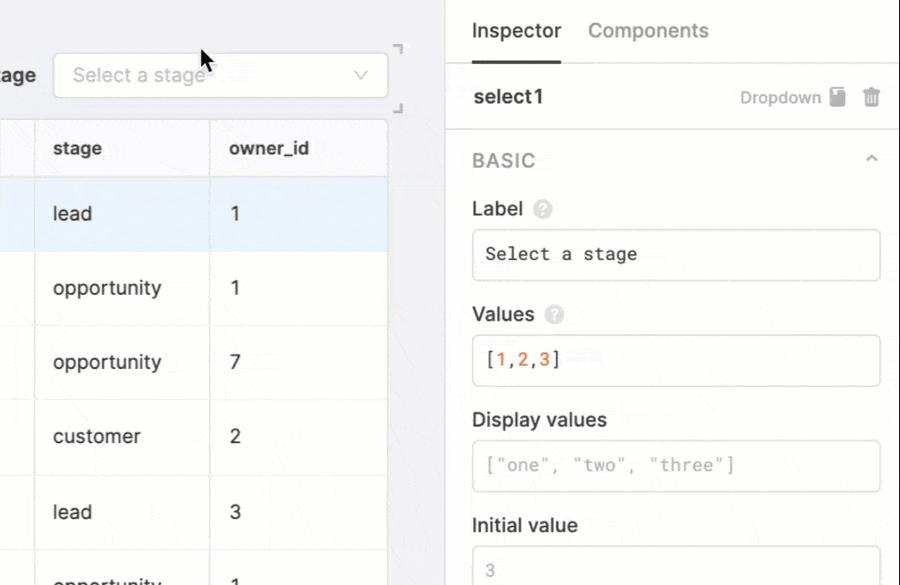
Task: Click the bottom-right resize handle of dropdown
Action: click(398, 108)
